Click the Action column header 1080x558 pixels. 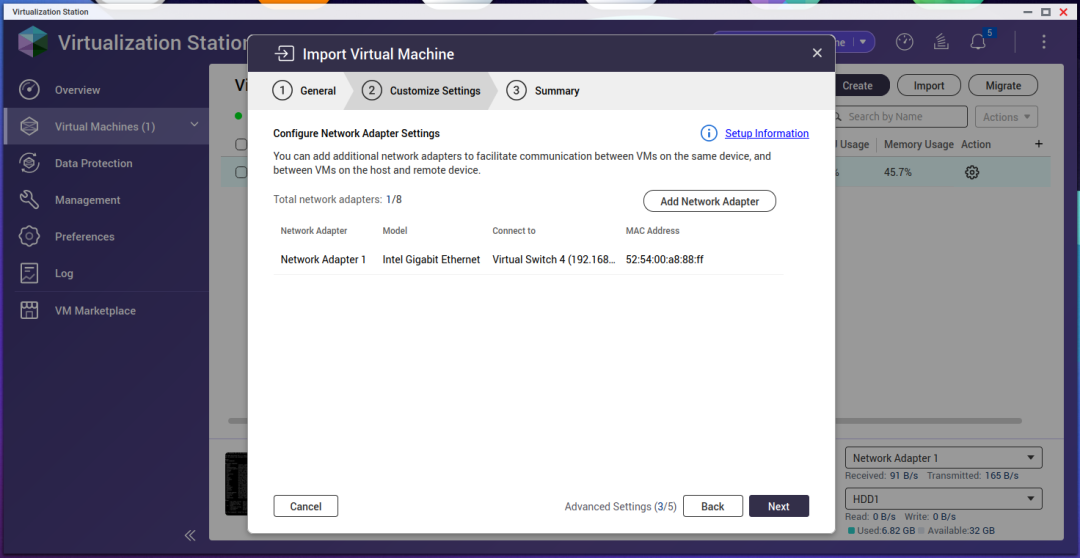[976, 145]
